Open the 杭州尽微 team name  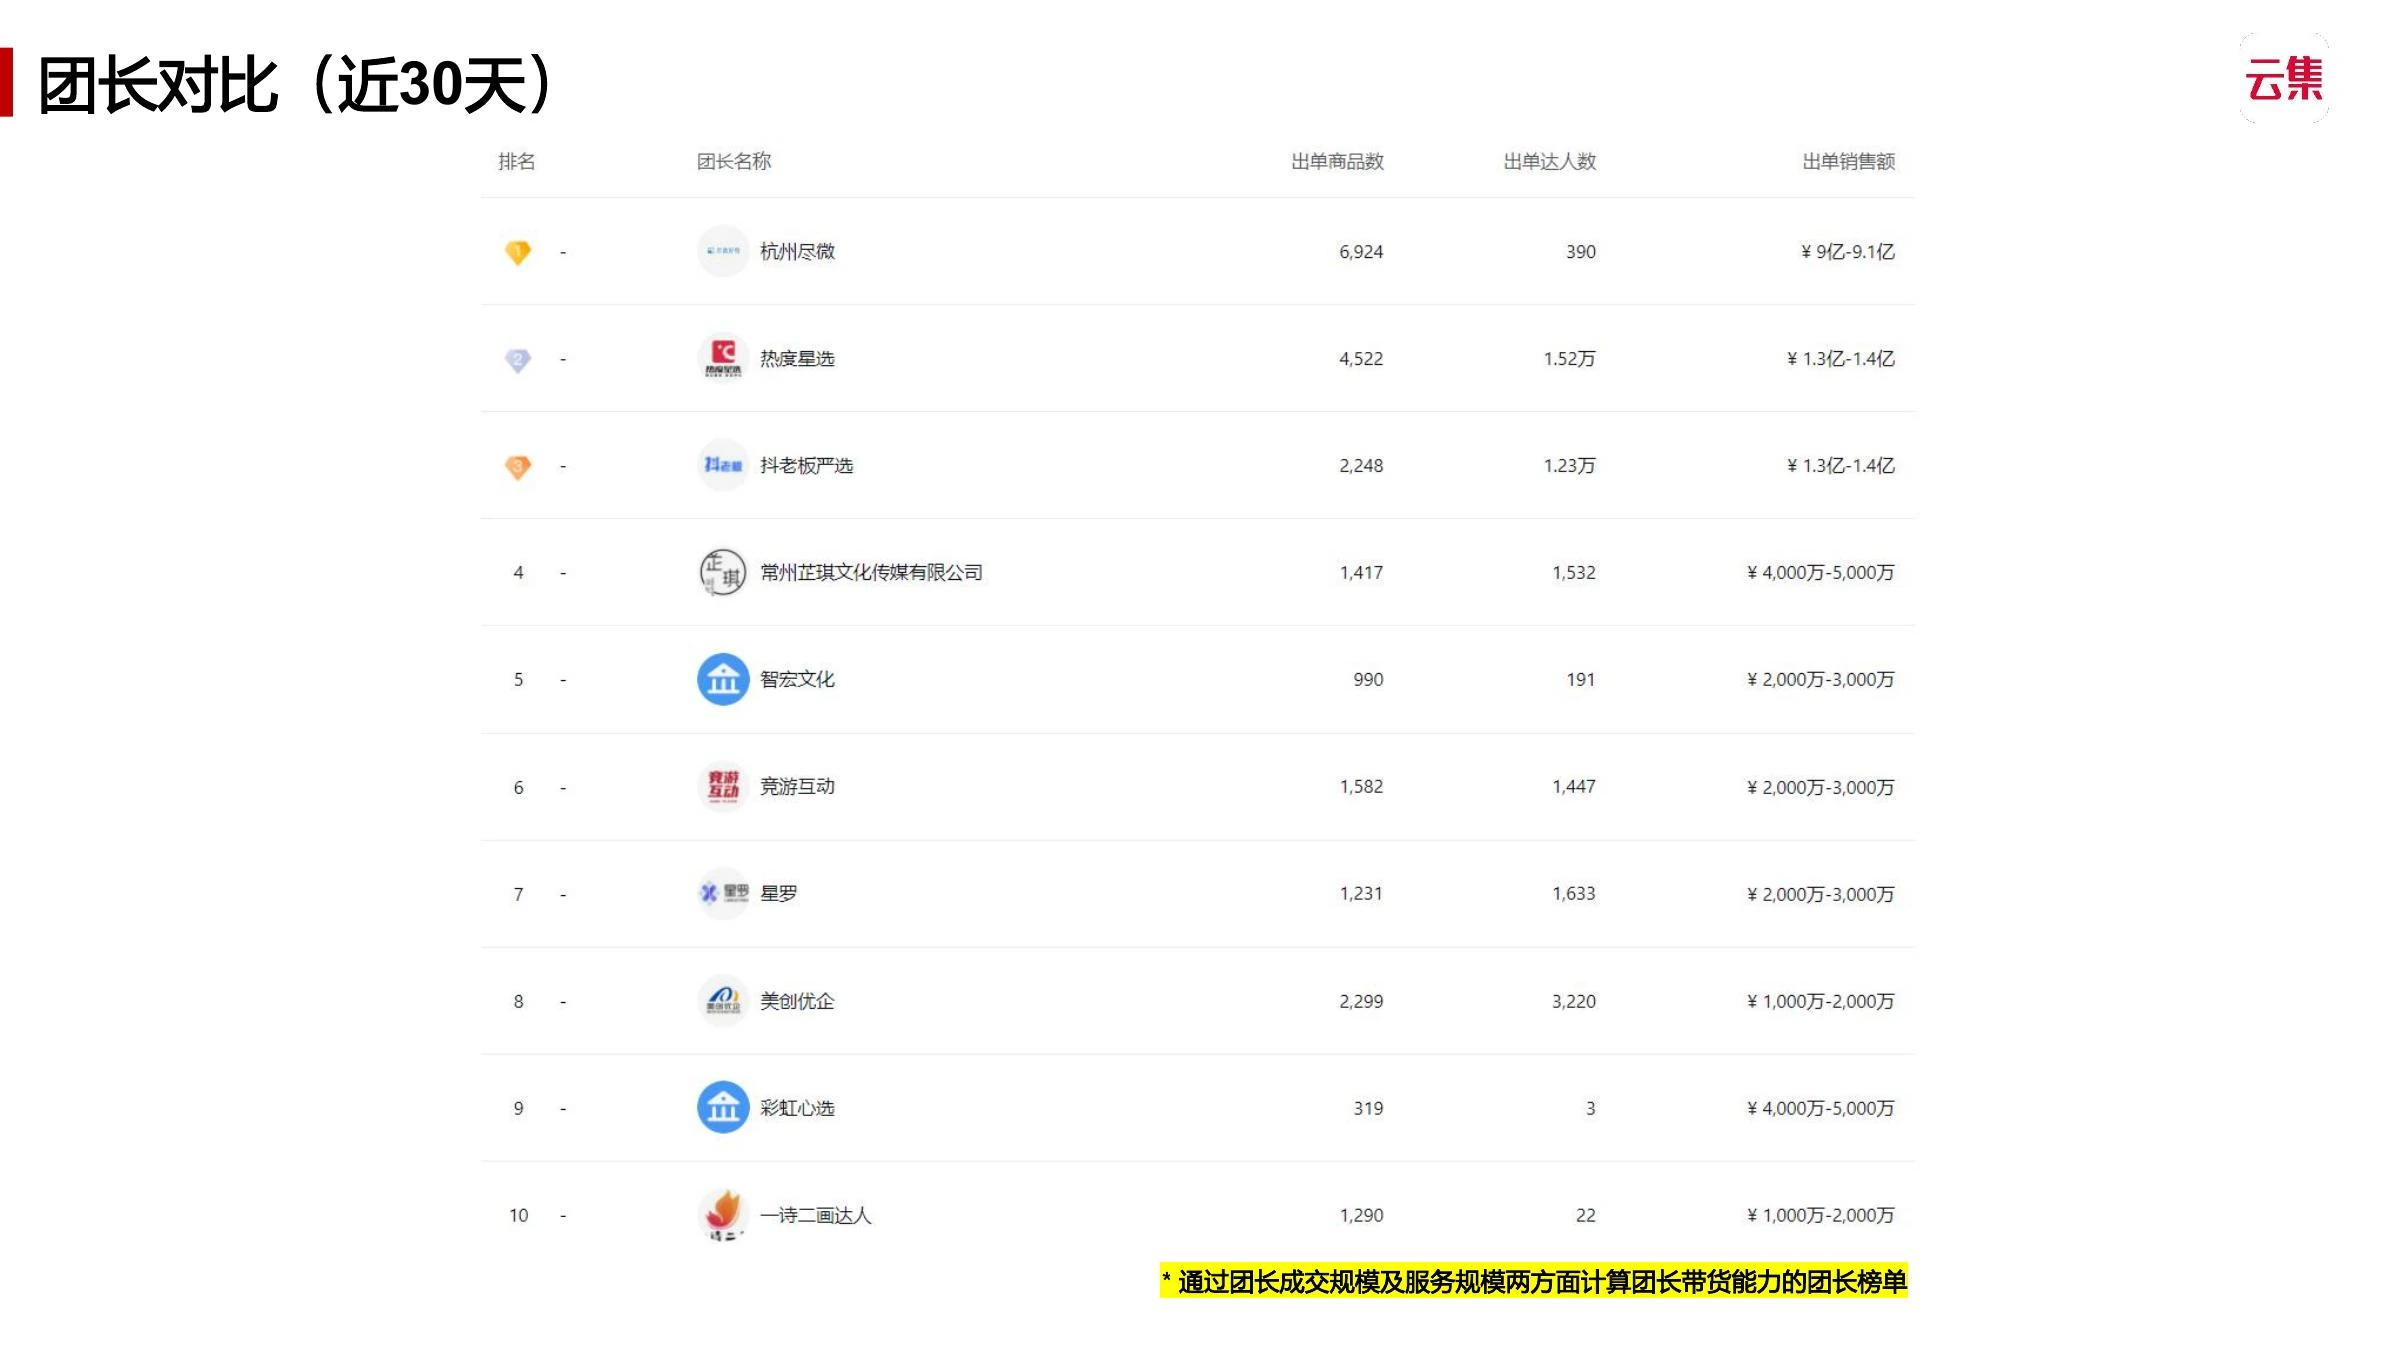797,251
